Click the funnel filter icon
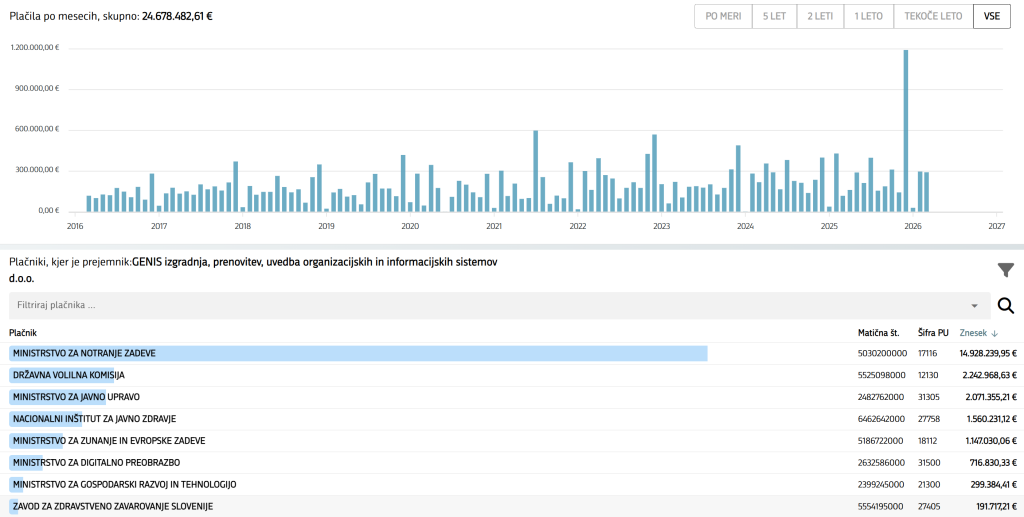 pyautogui.click(x=1005, y=270)
